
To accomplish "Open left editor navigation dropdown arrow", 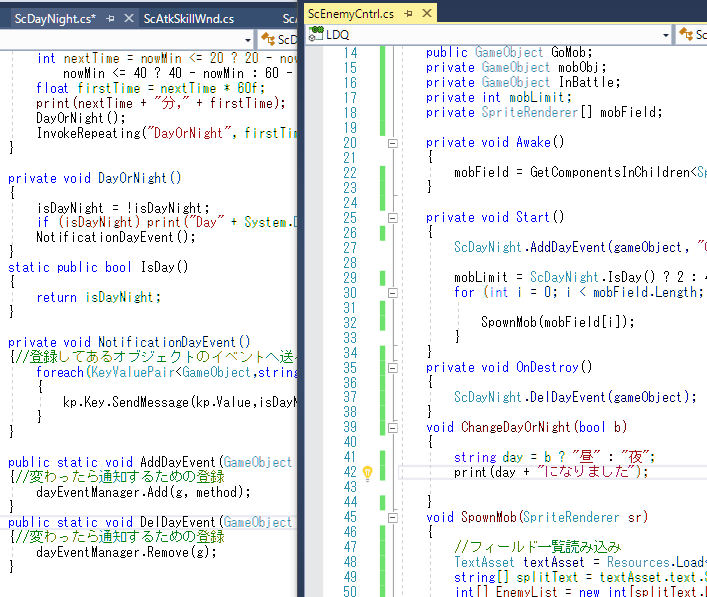I will pyautogui.click(x=248, y=40).
